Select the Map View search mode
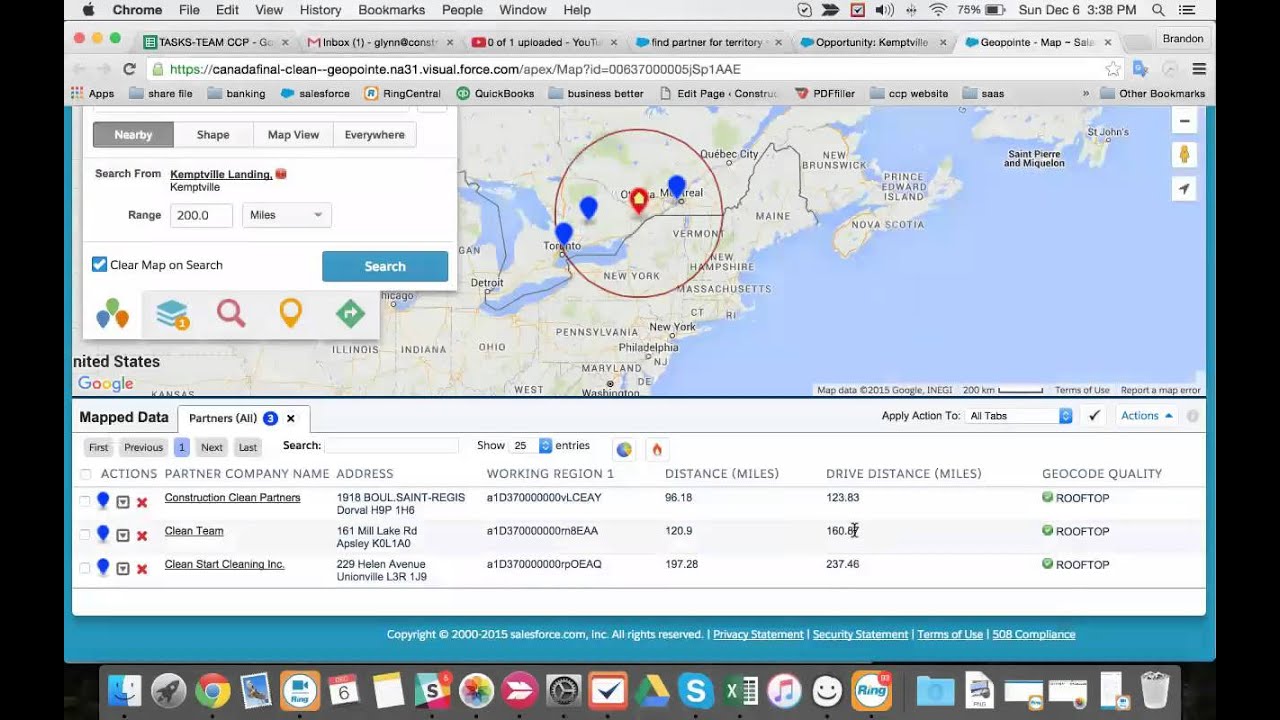The height and width of the screenshot is (720, 1280). tap(293, 135)
